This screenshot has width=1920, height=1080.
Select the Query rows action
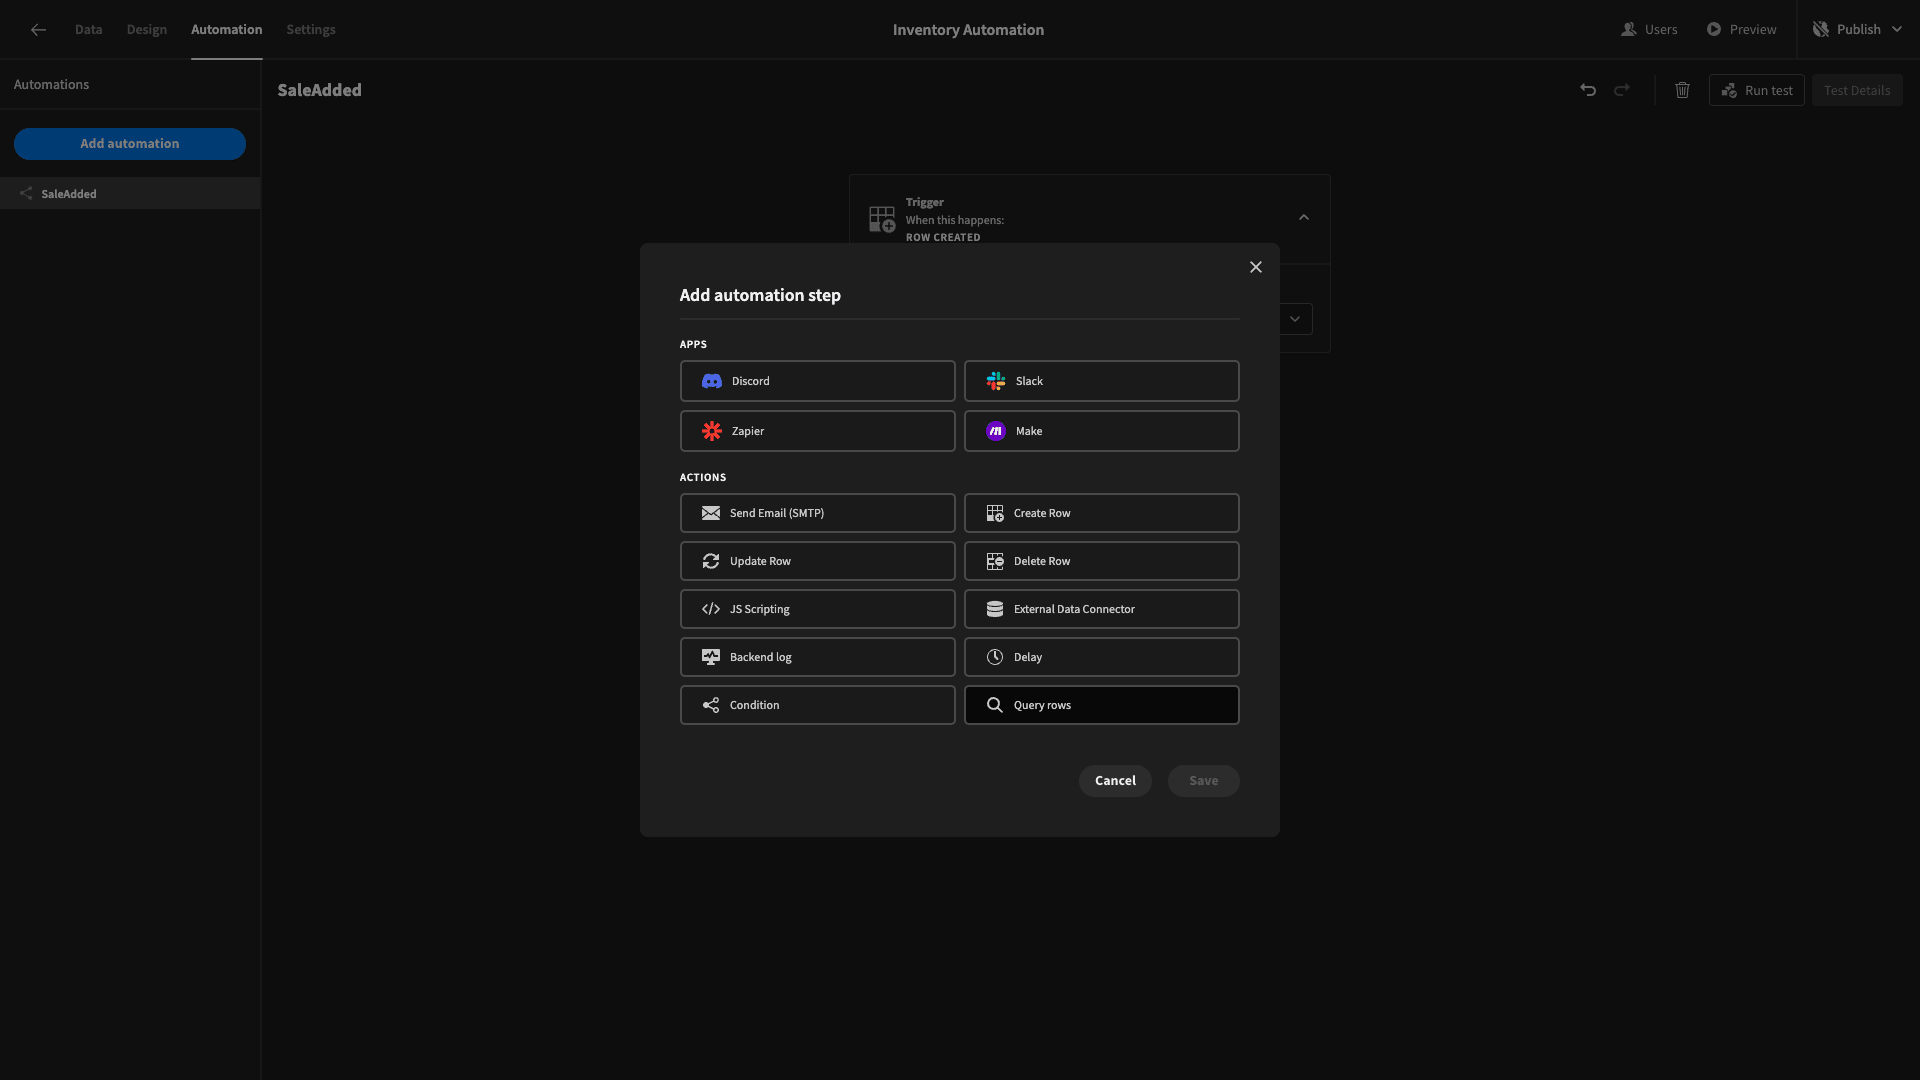(1102, 705)
